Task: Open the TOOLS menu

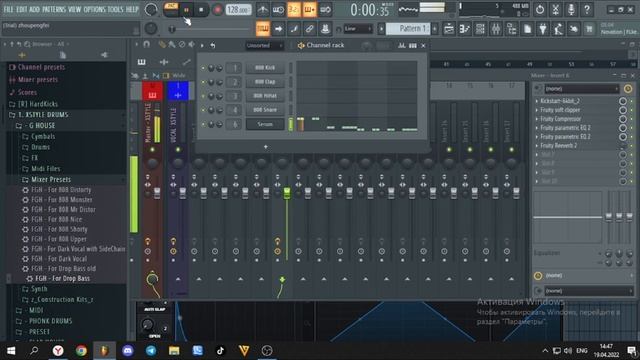Action: (x=115, y=9)
